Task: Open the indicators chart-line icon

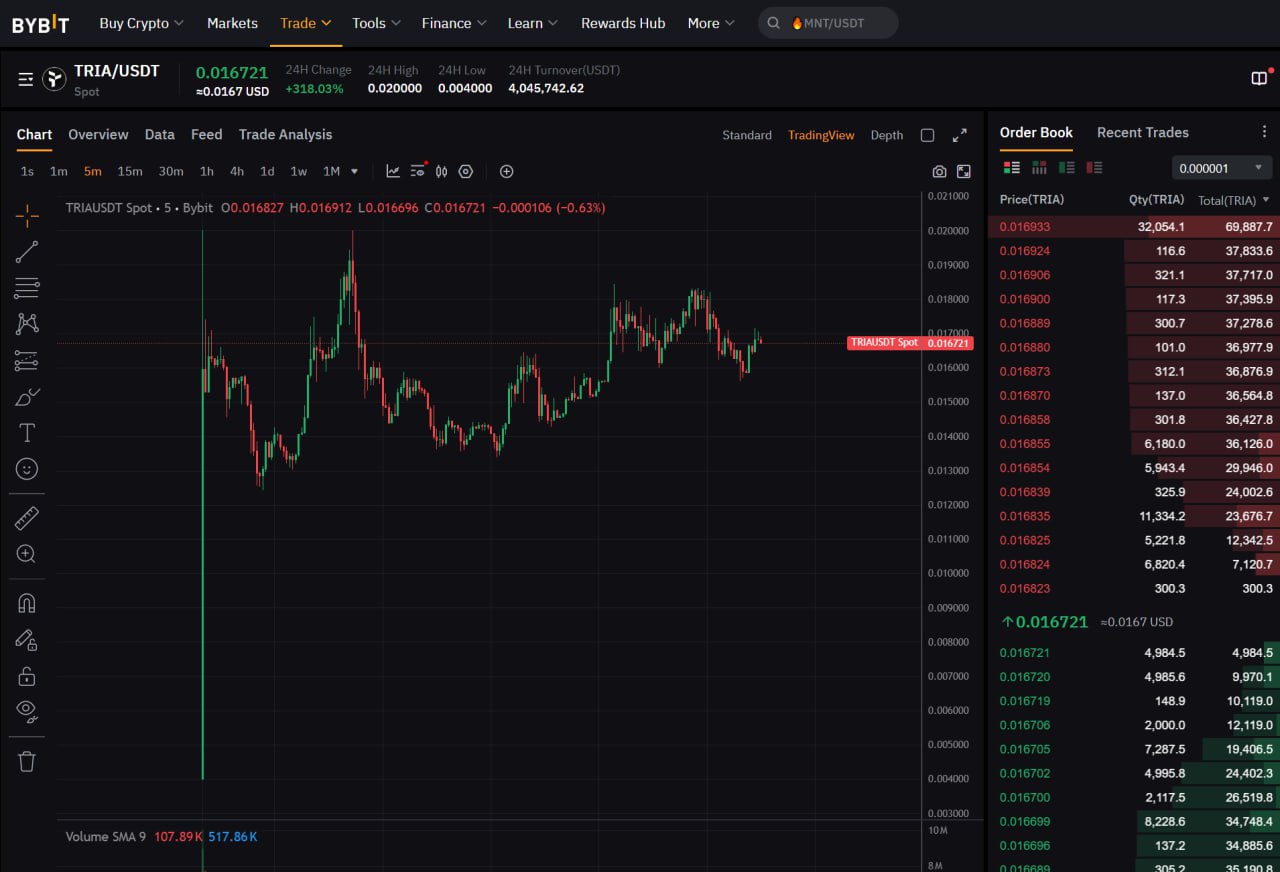Action: 393,172
